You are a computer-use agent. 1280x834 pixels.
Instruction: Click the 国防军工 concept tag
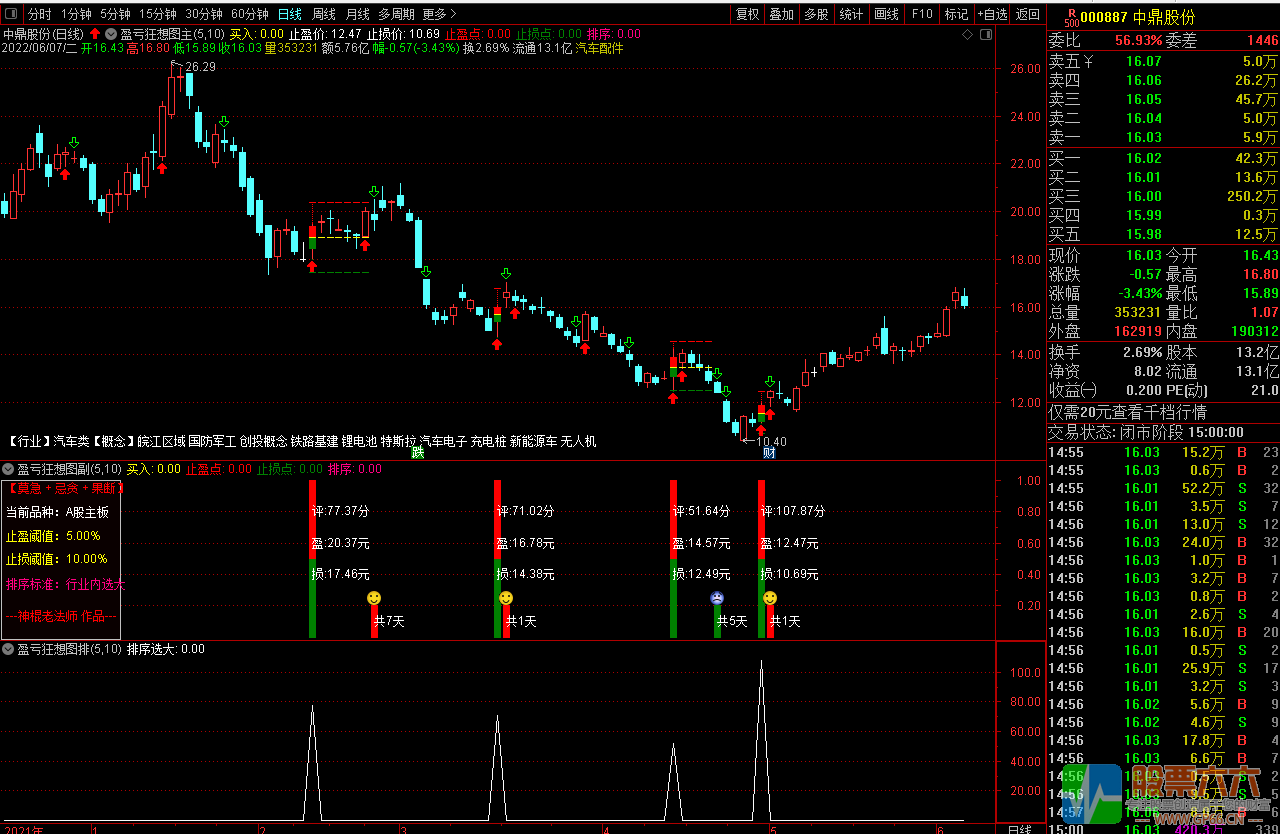click(x=212, y=441)
